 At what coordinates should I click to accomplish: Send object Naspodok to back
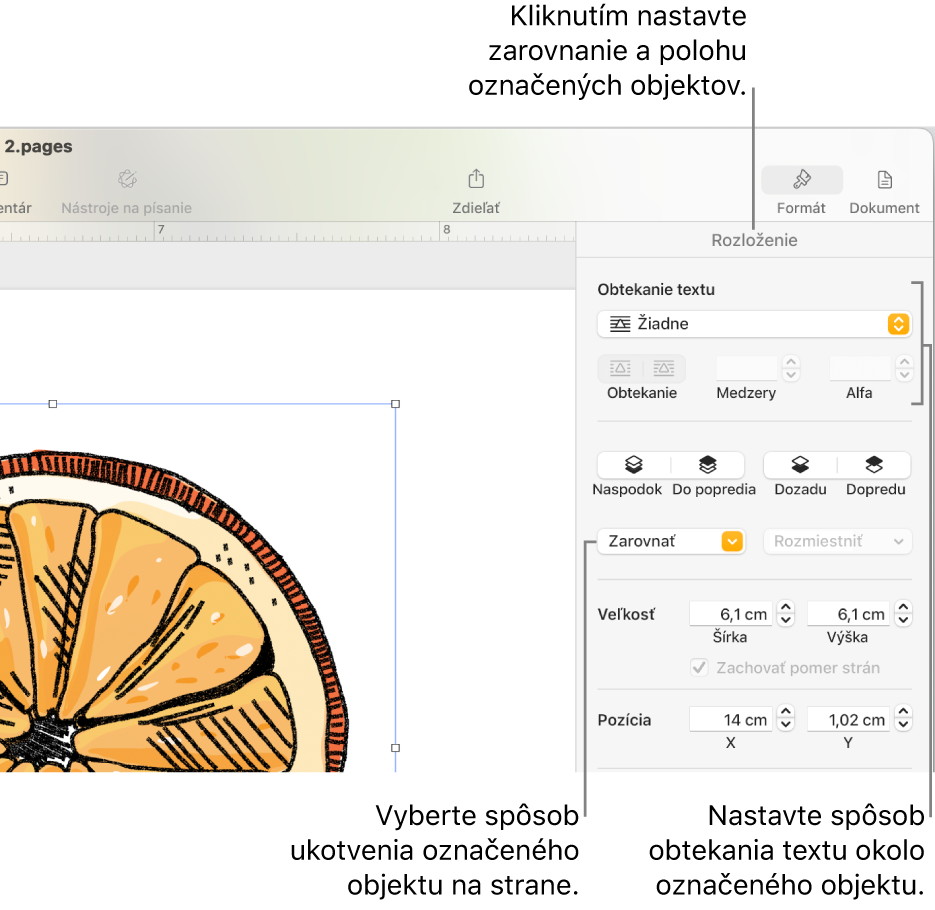point(634,465)
